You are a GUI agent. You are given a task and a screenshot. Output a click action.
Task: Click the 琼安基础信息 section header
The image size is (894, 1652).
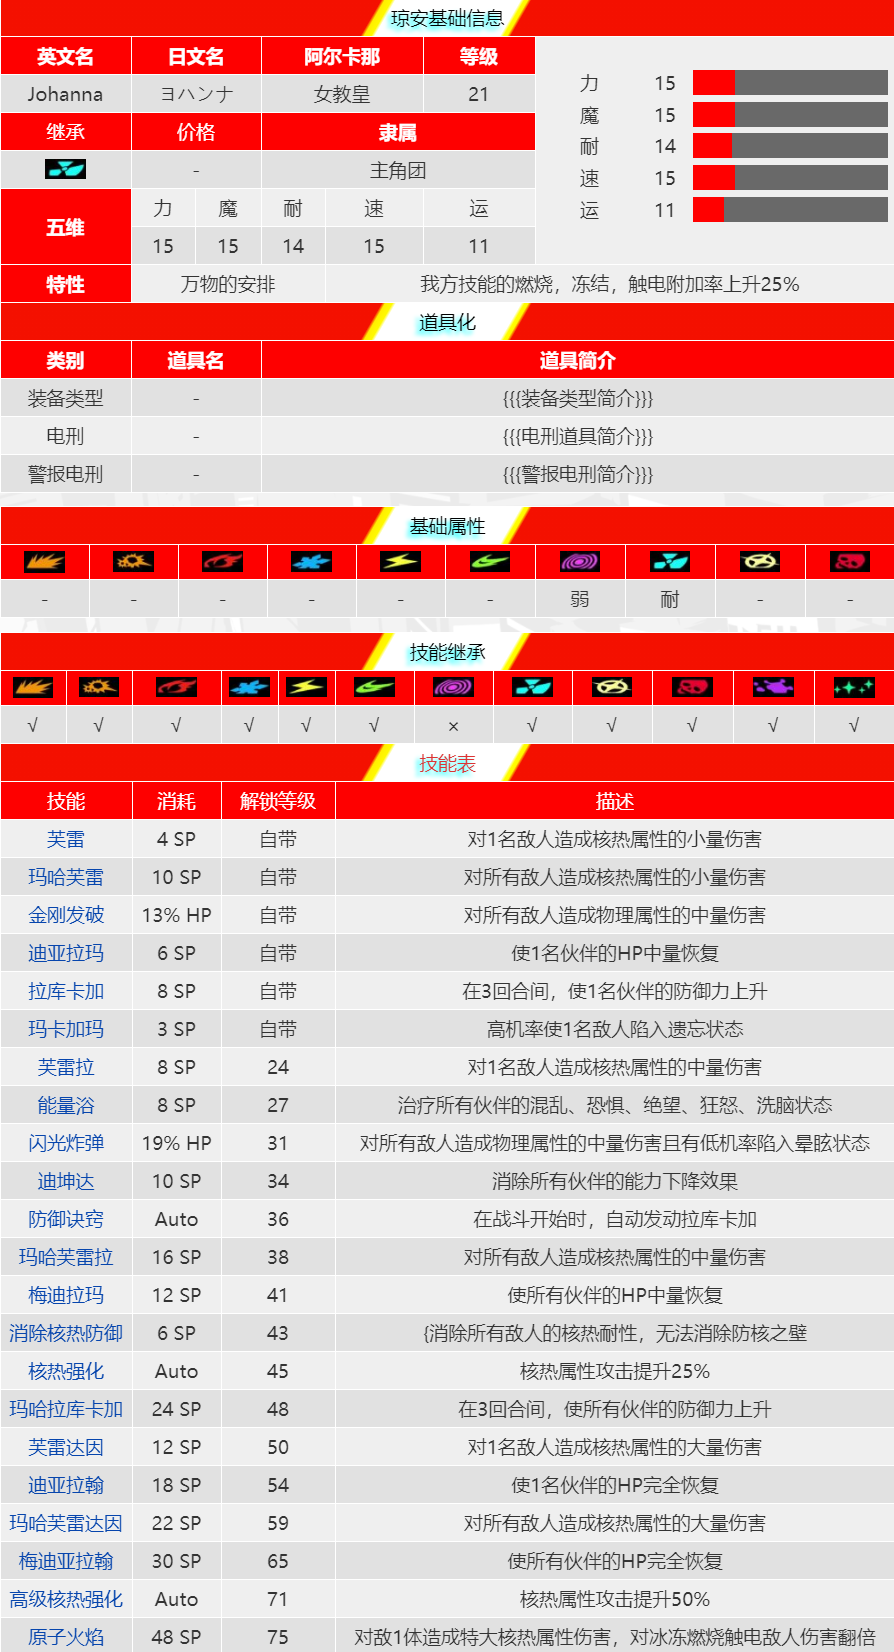click(447, 18)
